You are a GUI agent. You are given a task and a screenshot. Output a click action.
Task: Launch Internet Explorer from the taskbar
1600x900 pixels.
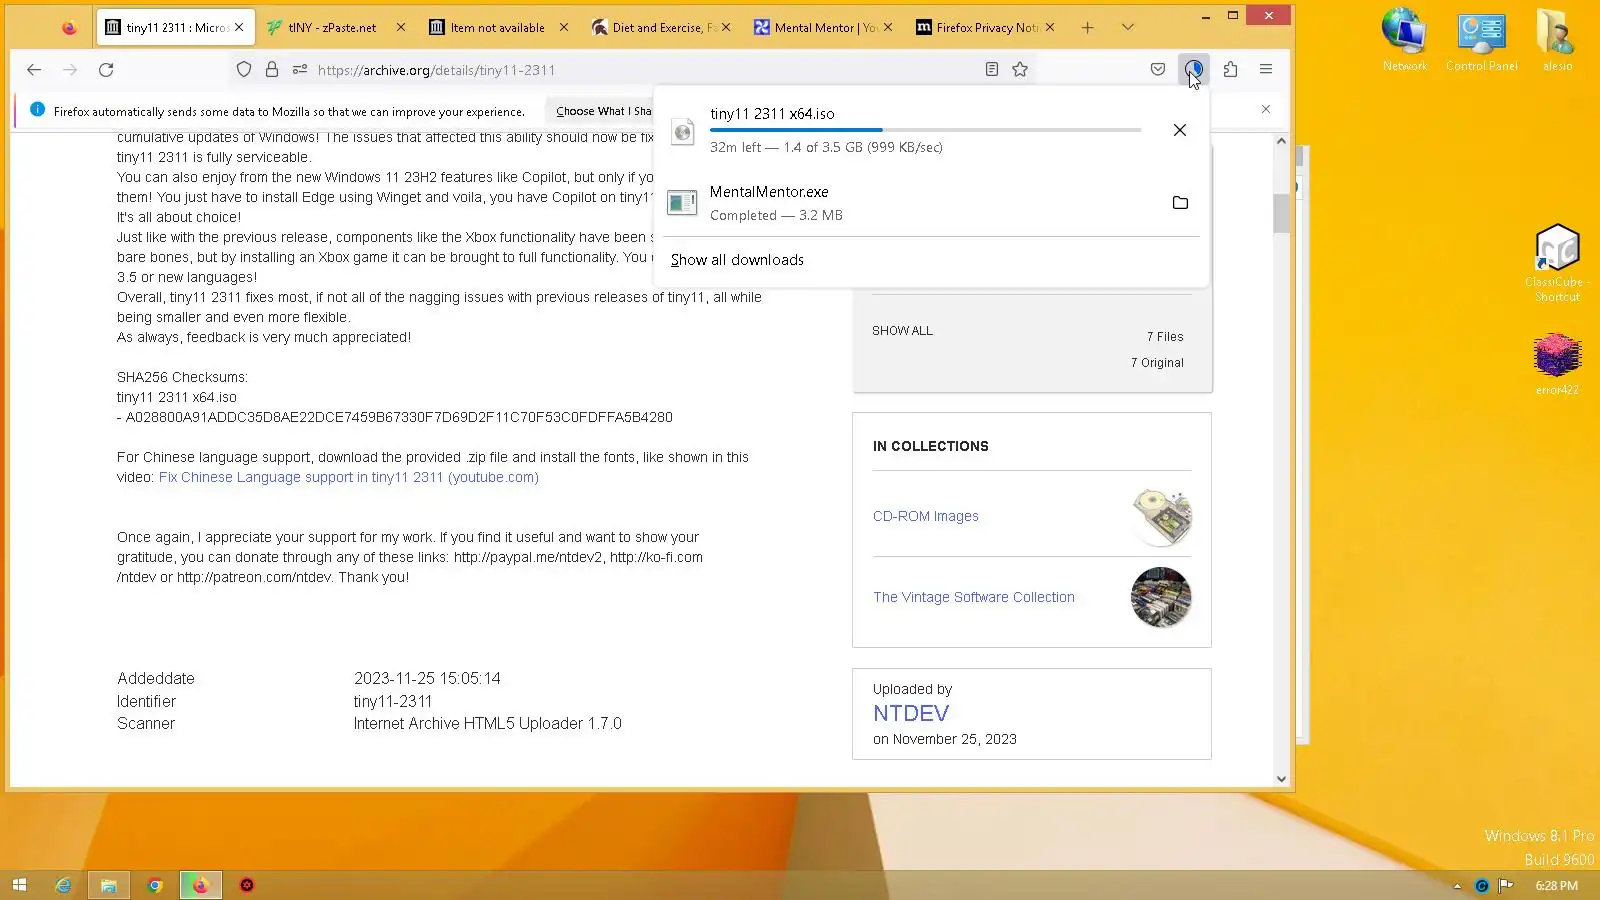point(63,885)
